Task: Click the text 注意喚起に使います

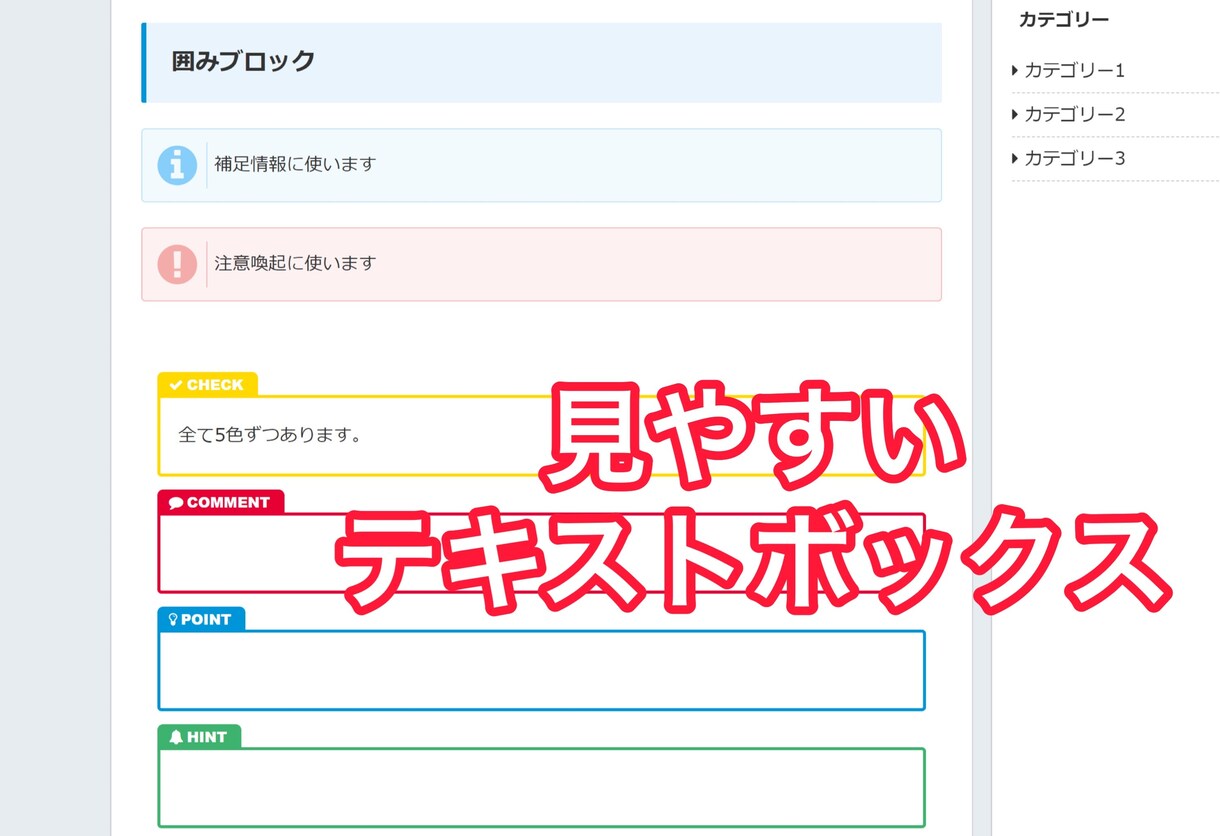Action: [295, 264]
